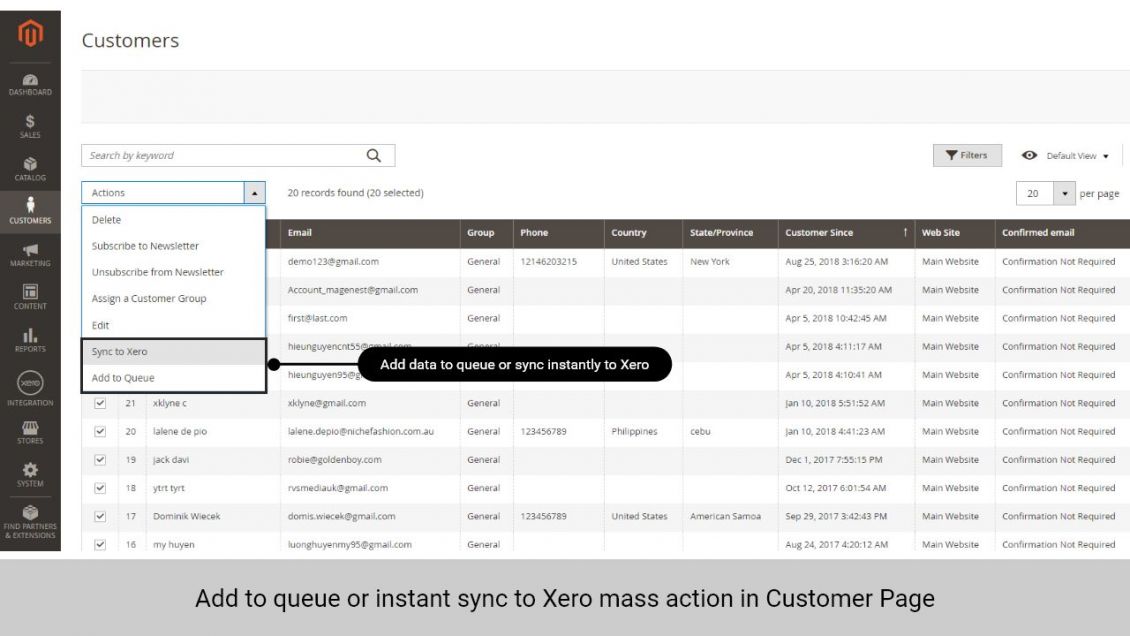Sort by Confirmed email column header

click(1062, 233)
